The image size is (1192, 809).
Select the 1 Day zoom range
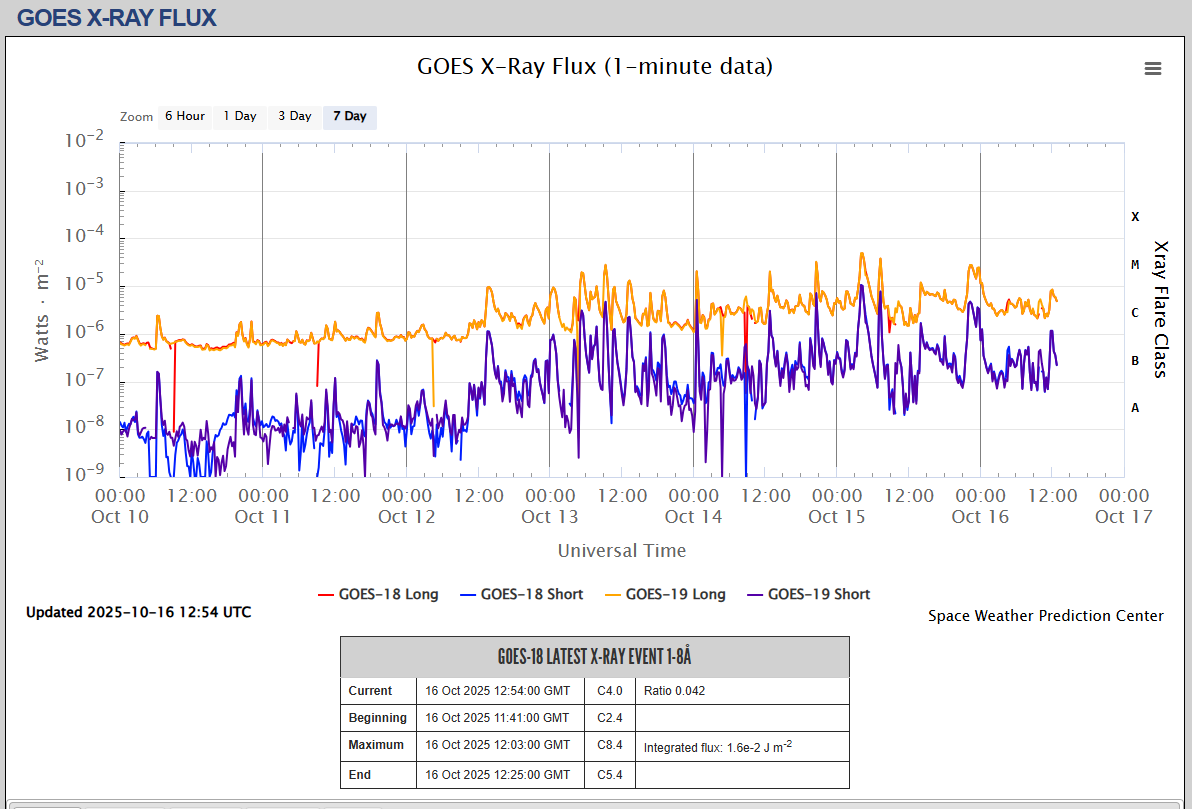240,117
